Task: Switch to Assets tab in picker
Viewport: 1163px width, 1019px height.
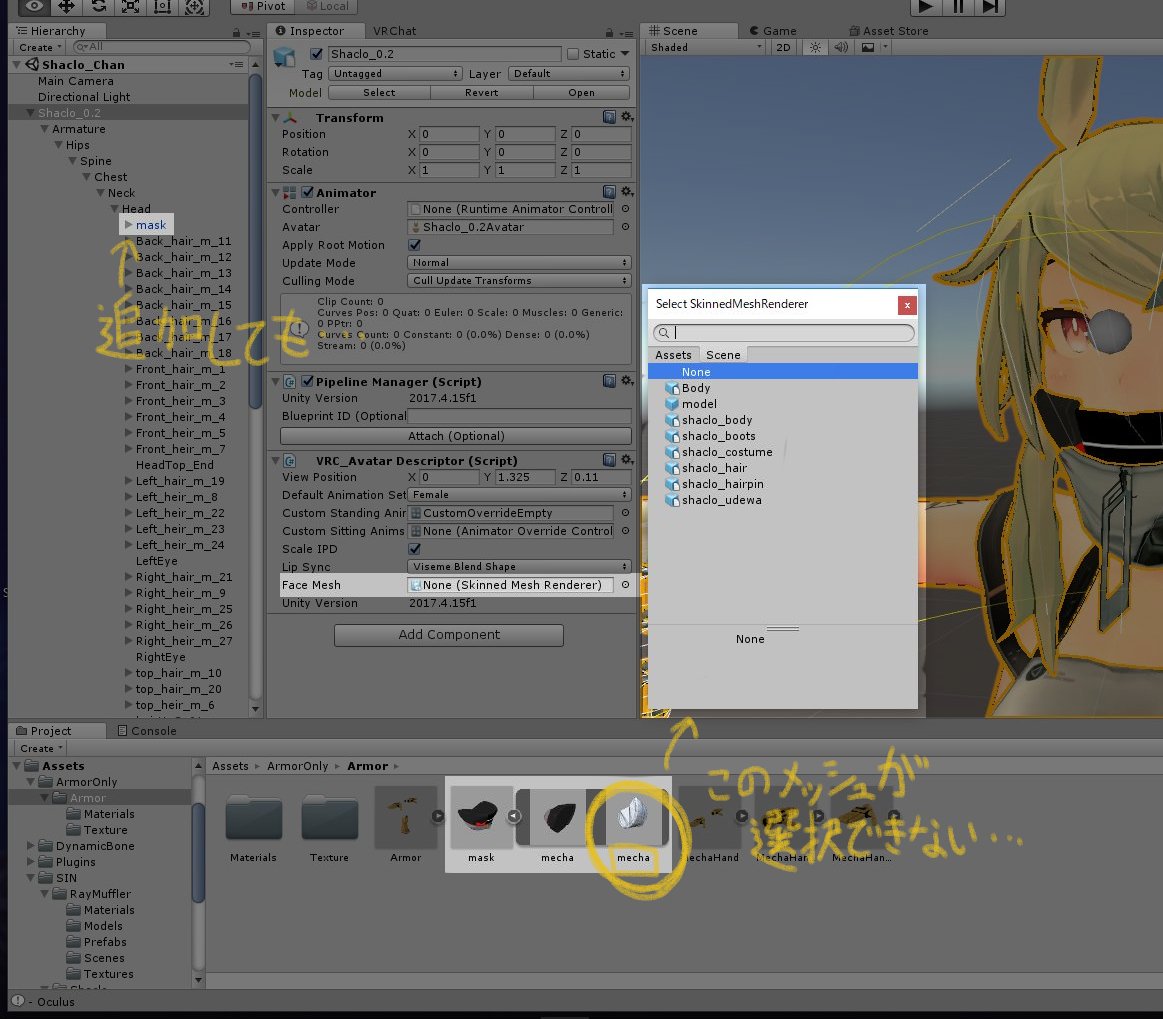Action: (673, 355)
